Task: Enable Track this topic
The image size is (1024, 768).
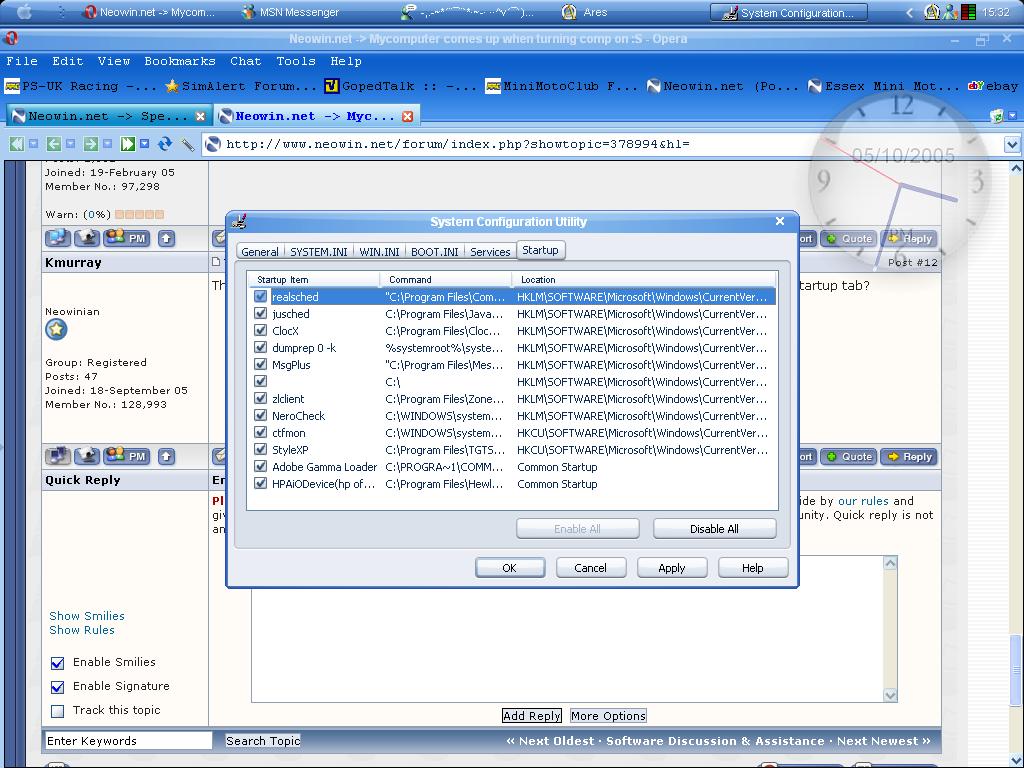Action: [57, 710]
